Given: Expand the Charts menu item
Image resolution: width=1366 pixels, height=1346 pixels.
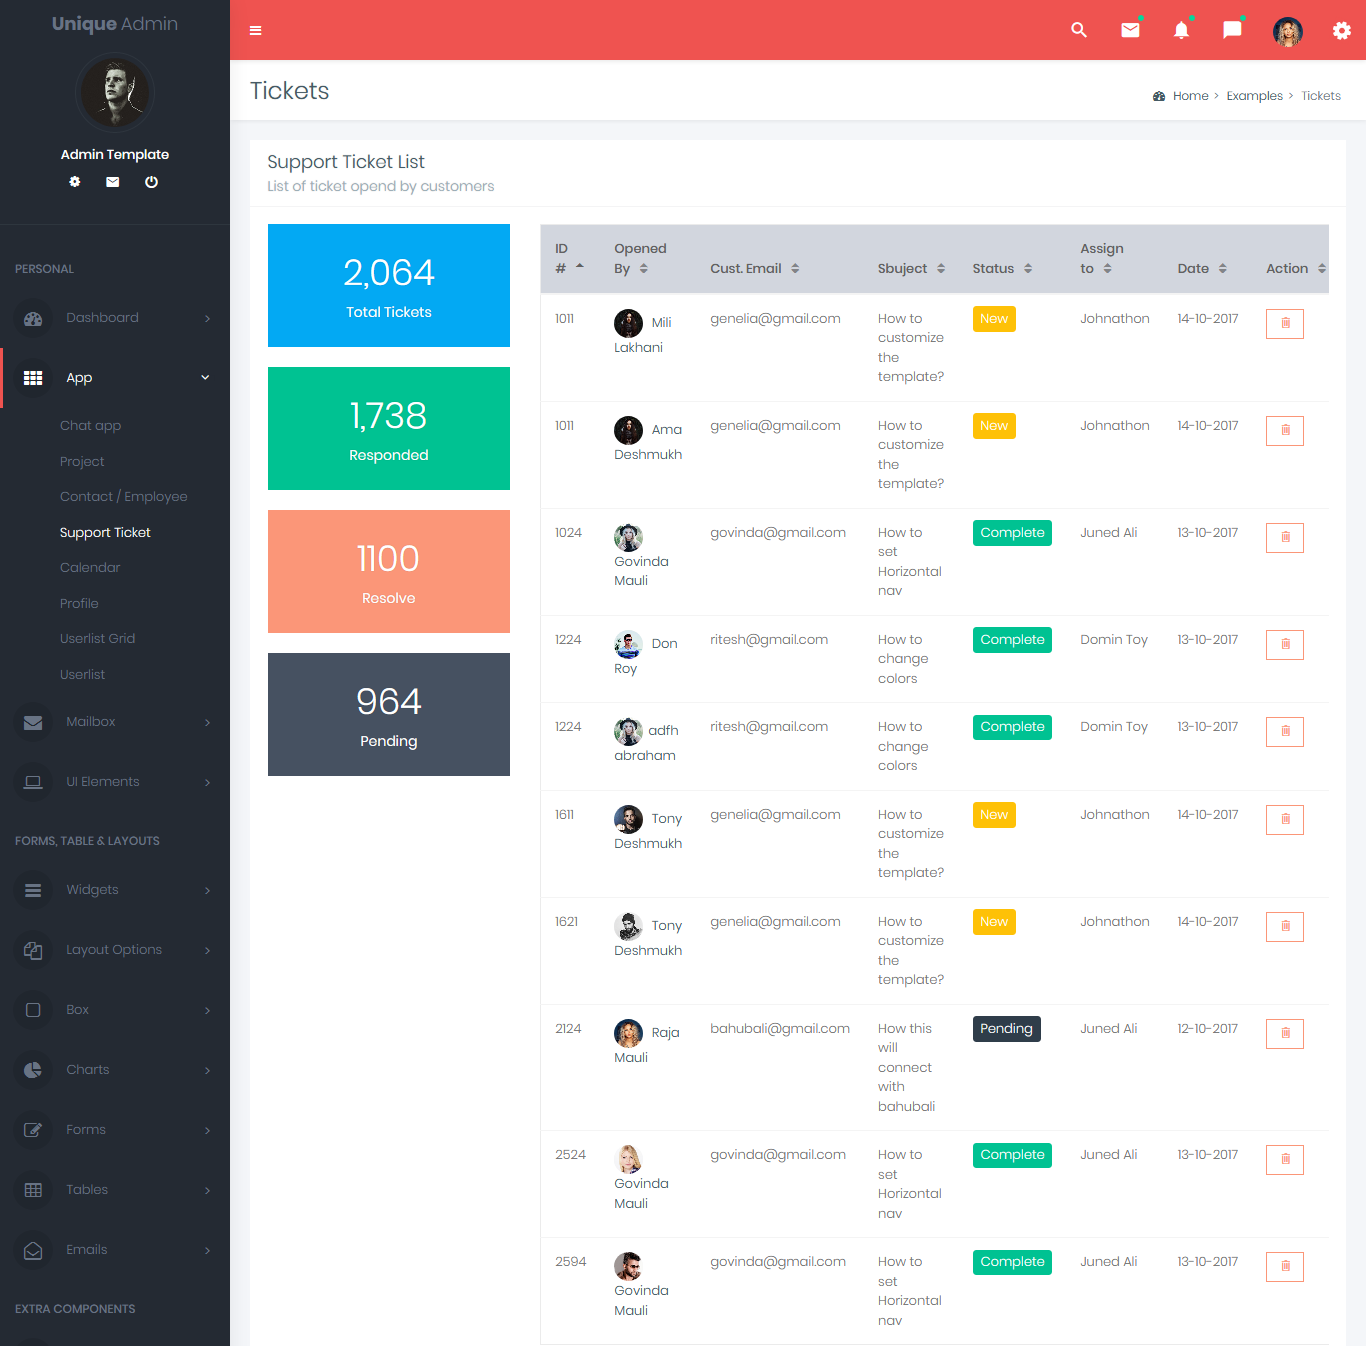Looking at the screenshot, I should 115,1069.
